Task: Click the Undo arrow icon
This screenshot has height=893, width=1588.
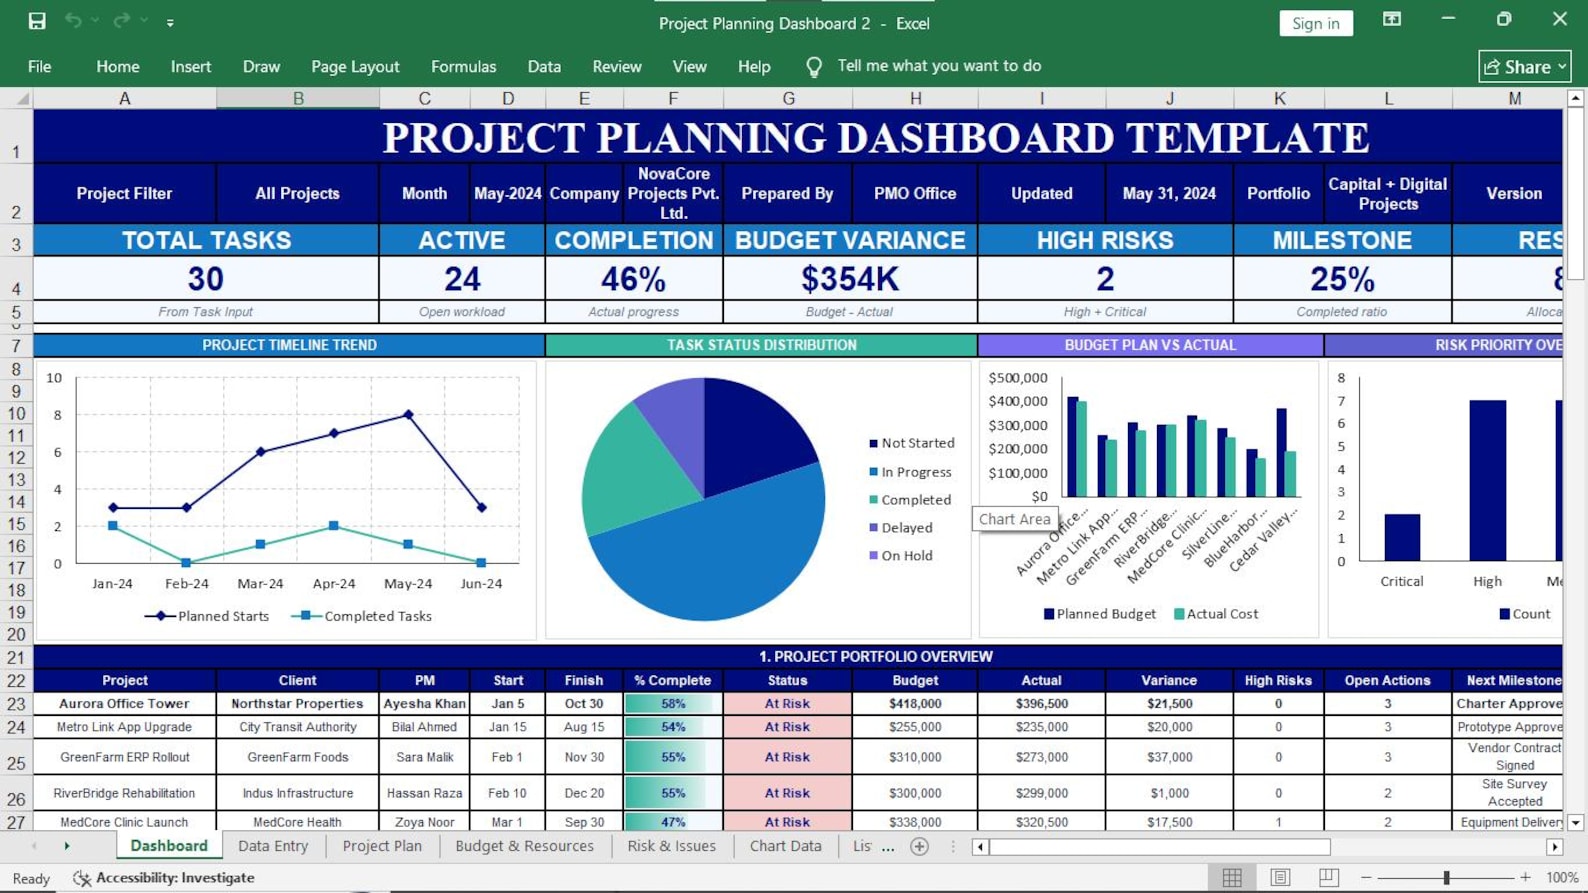Action: (73, 21)
